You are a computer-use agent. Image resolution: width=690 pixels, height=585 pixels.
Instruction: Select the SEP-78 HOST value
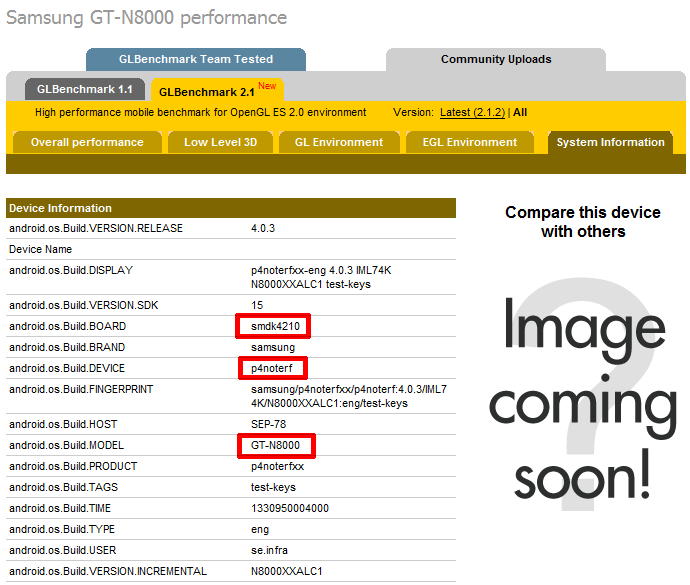(268, 424)
